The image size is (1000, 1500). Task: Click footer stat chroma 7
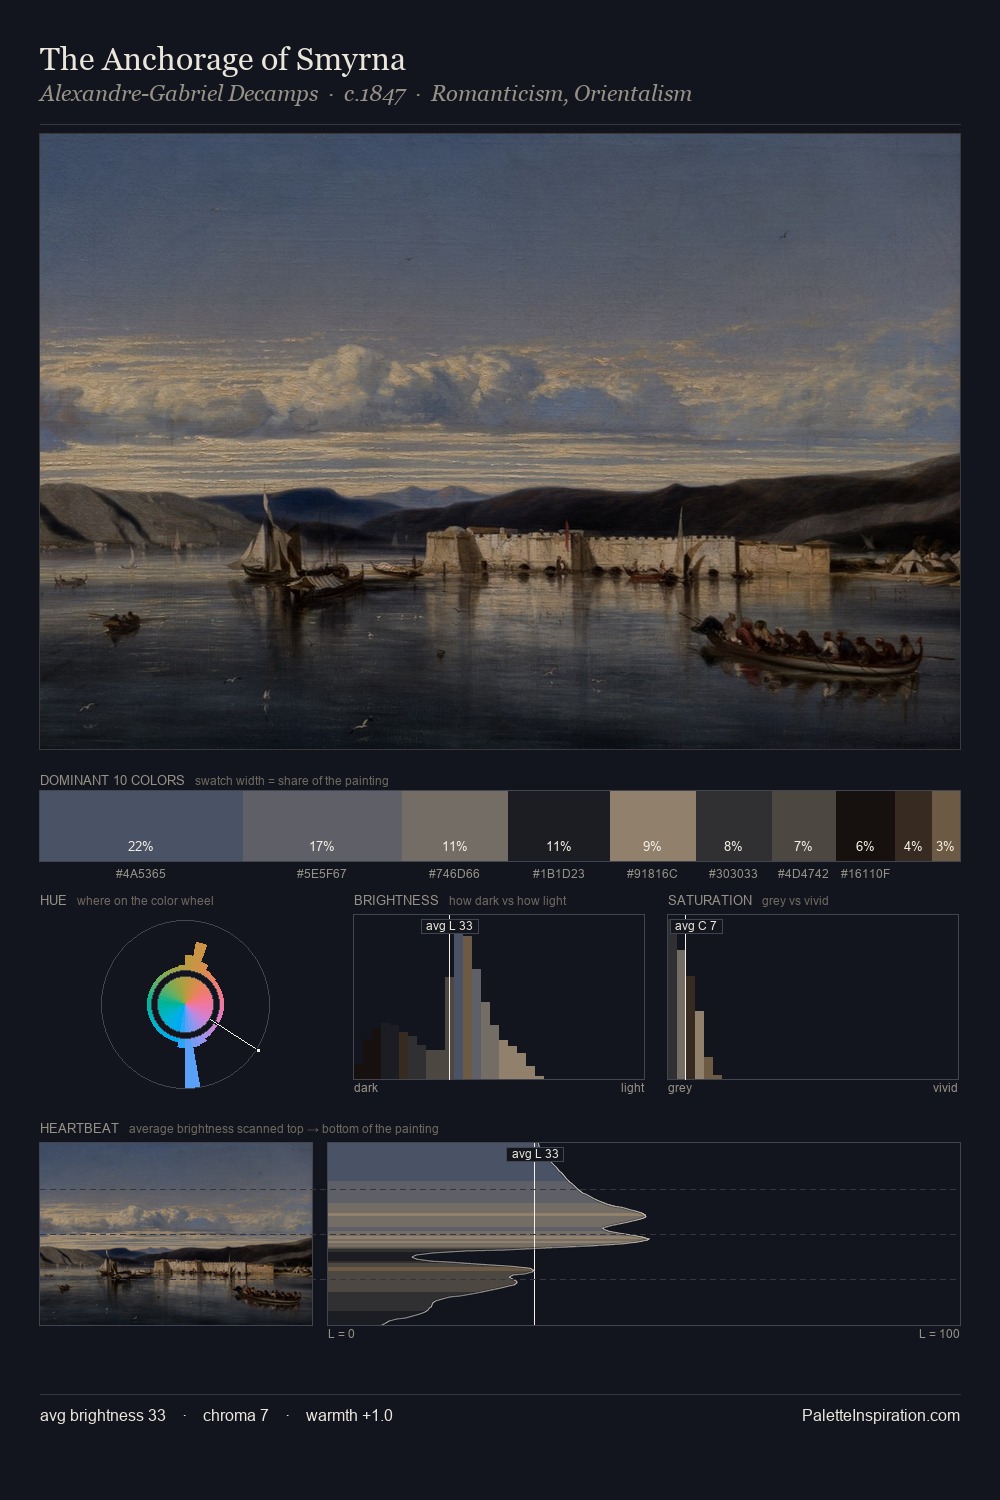235,1416
